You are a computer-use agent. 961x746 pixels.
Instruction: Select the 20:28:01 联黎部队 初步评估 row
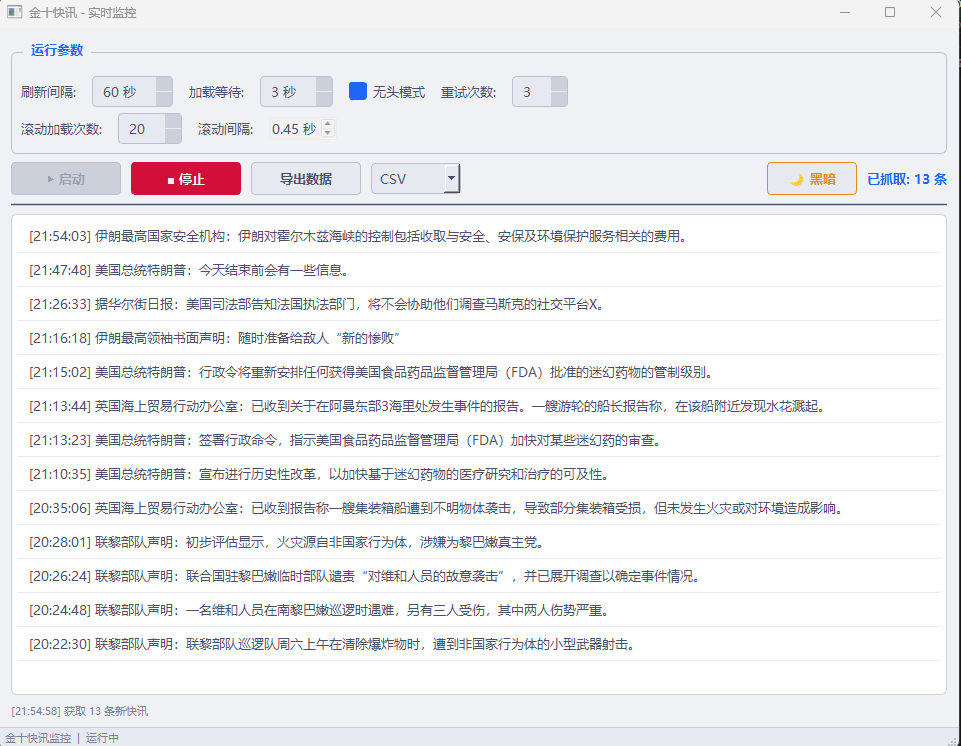(x=479, y=542)
